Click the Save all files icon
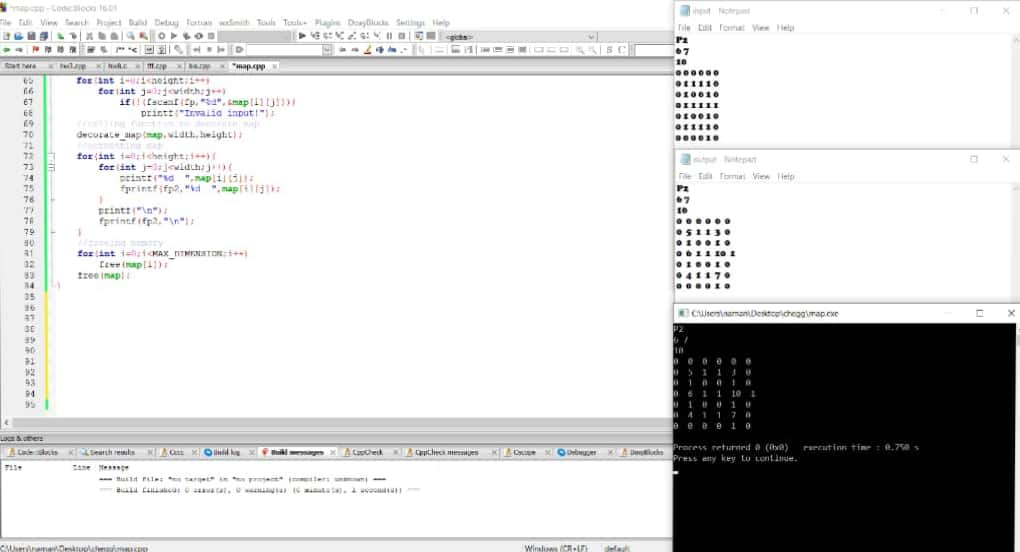 (x=44, y=36)
